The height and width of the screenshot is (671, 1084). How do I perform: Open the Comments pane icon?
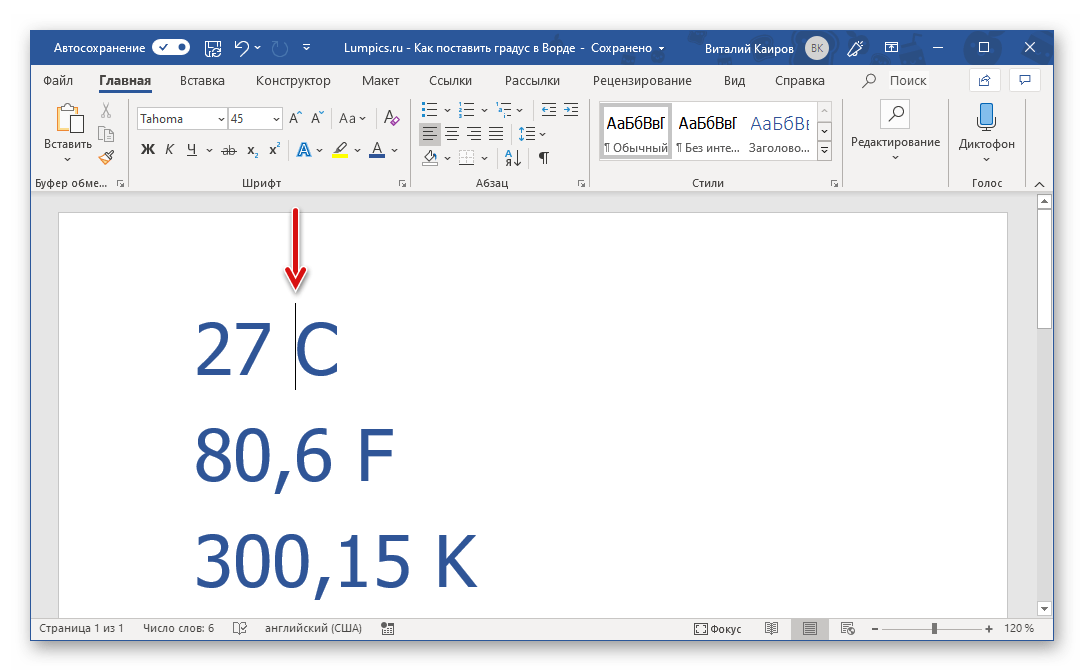click(x=1025, y=80)
